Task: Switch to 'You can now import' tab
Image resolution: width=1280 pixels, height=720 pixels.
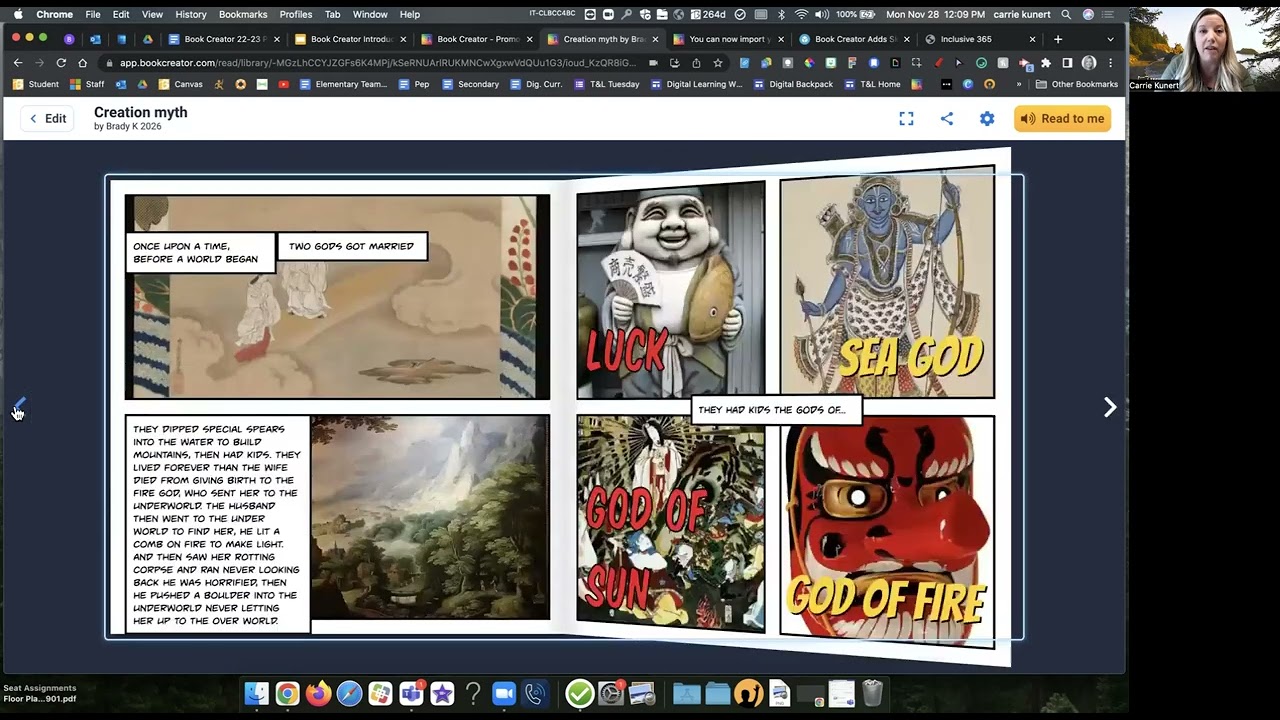Action: (730, 39)
